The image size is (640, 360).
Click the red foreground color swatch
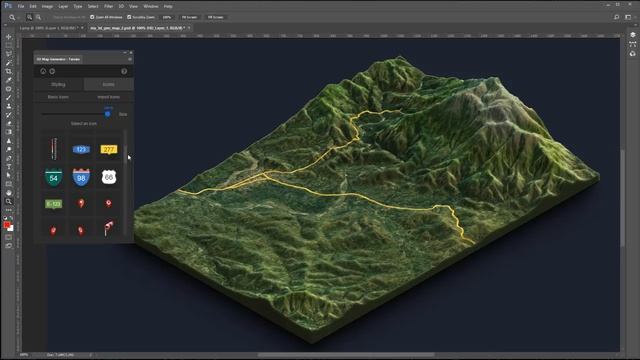point(7,225)
